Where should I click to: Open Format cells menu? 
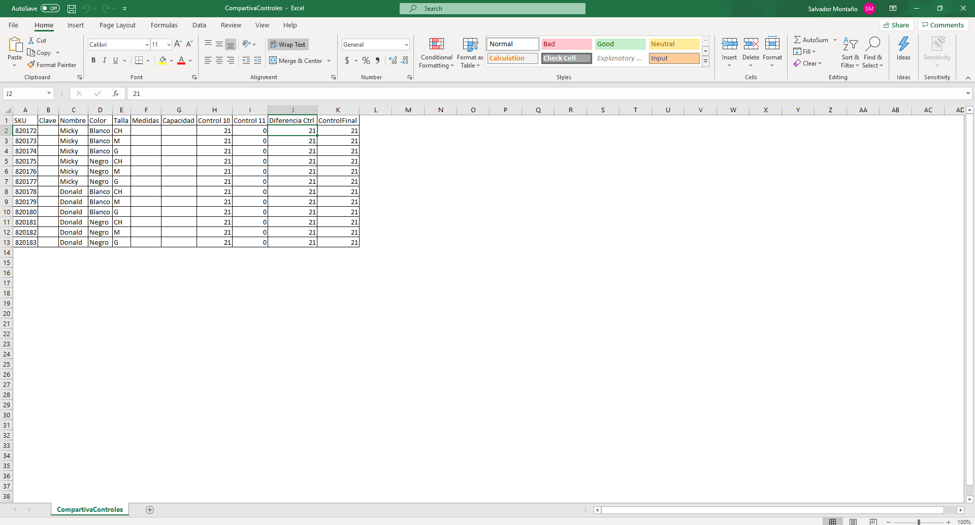click(772, 52)
